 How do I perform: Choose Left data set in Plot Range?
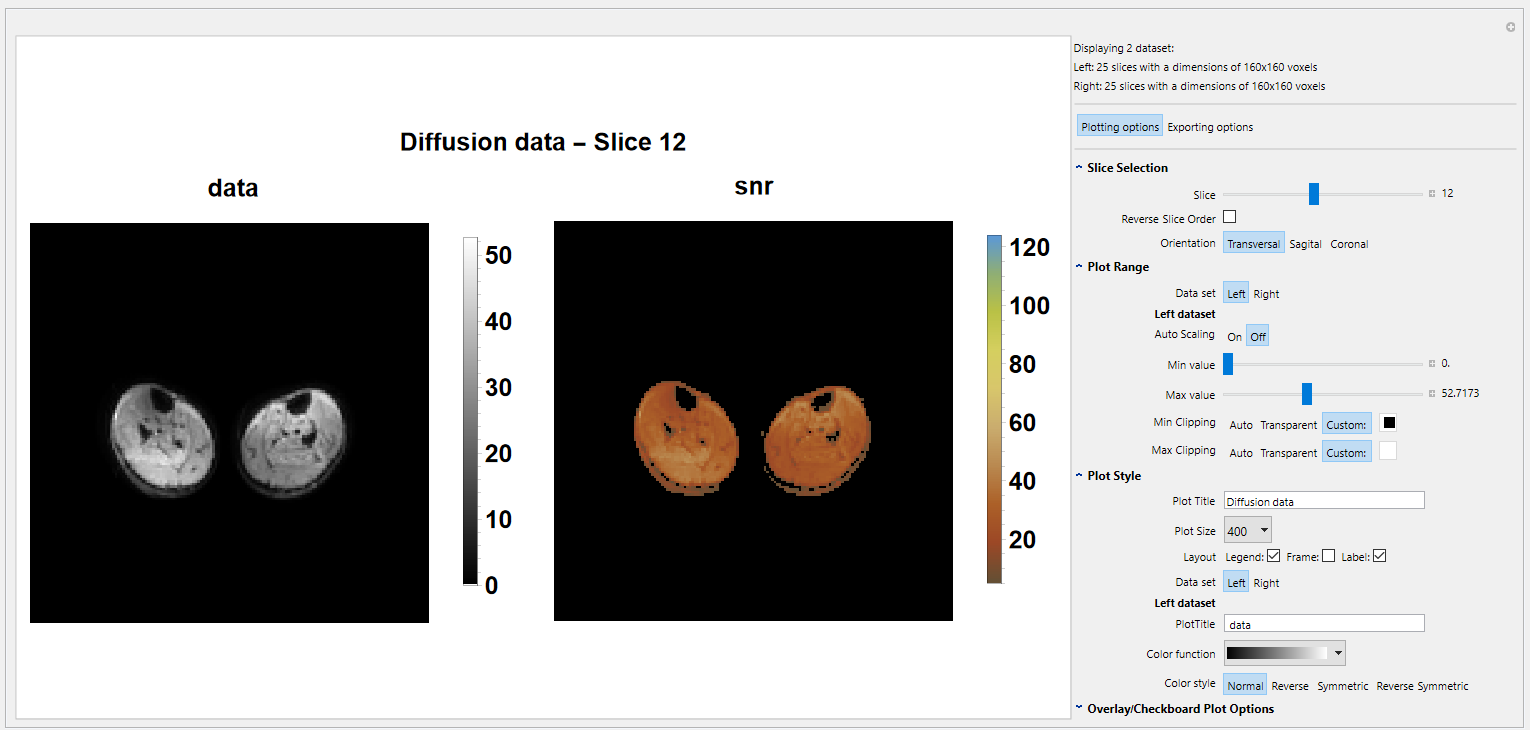pos(1236,293)
